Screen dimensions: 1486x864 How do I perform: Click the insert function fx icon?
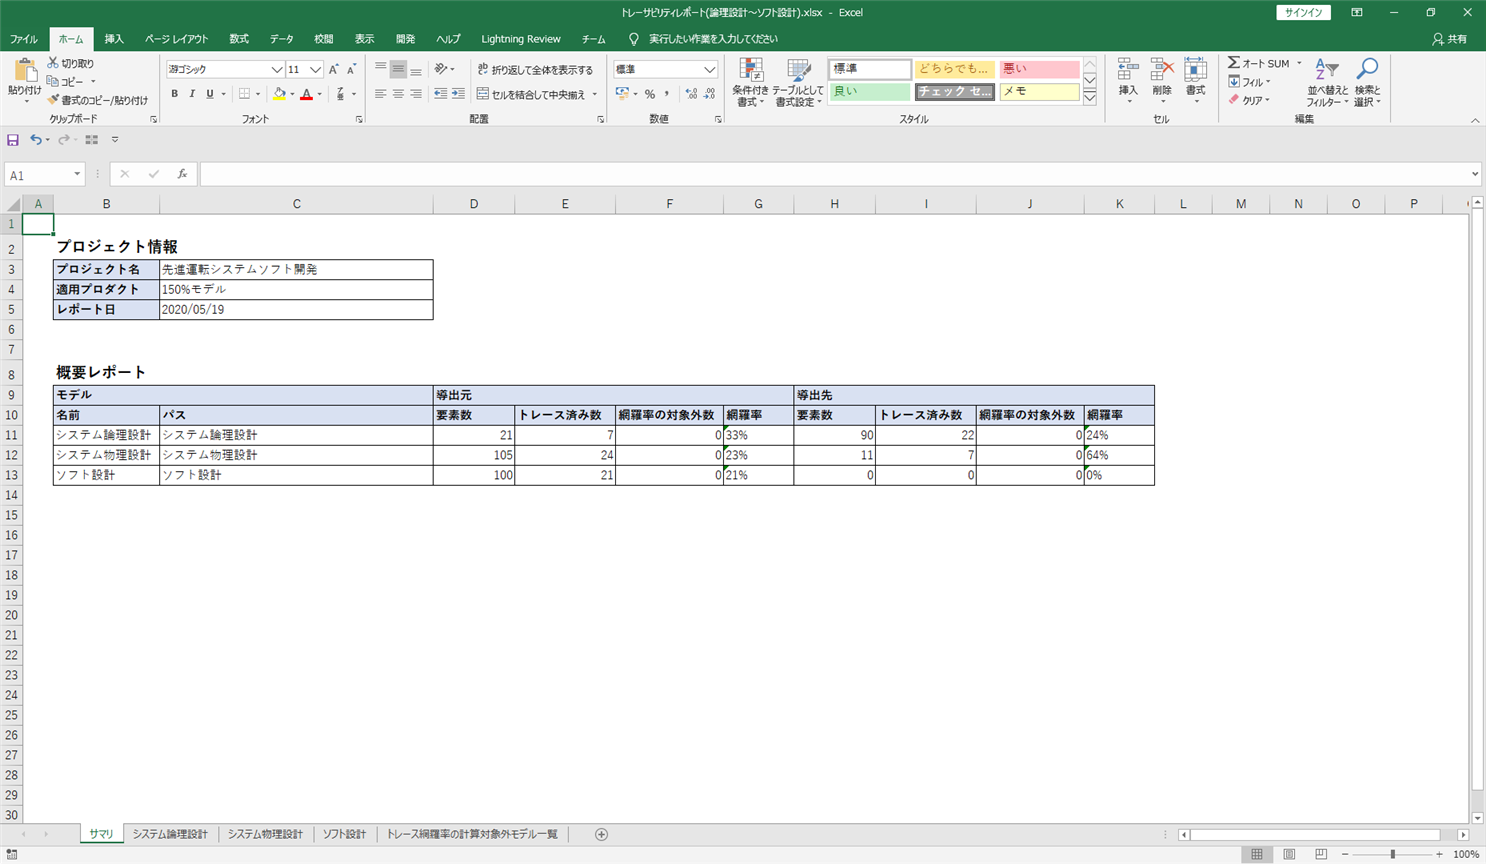click(x=182, y=174)
